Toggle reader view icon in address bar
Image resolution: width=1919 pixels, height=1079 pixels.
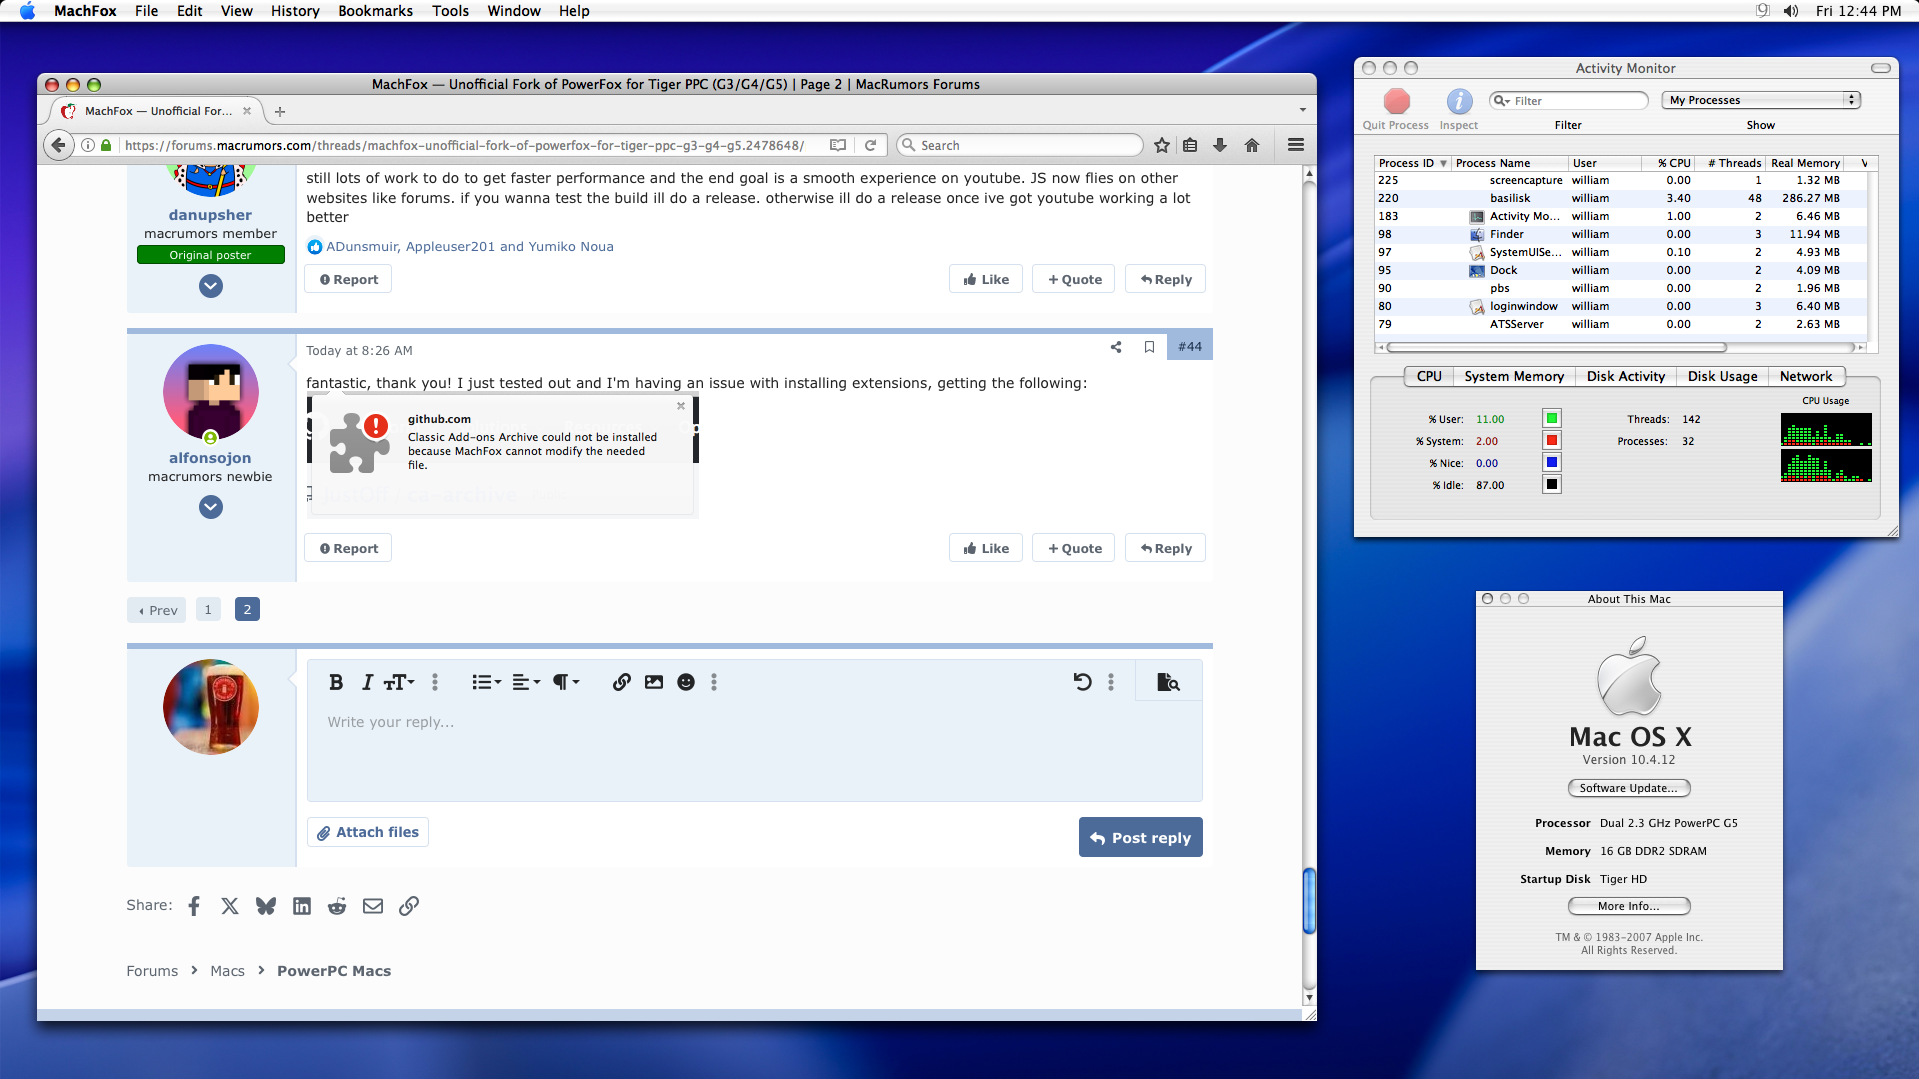(x=838, y=145)
